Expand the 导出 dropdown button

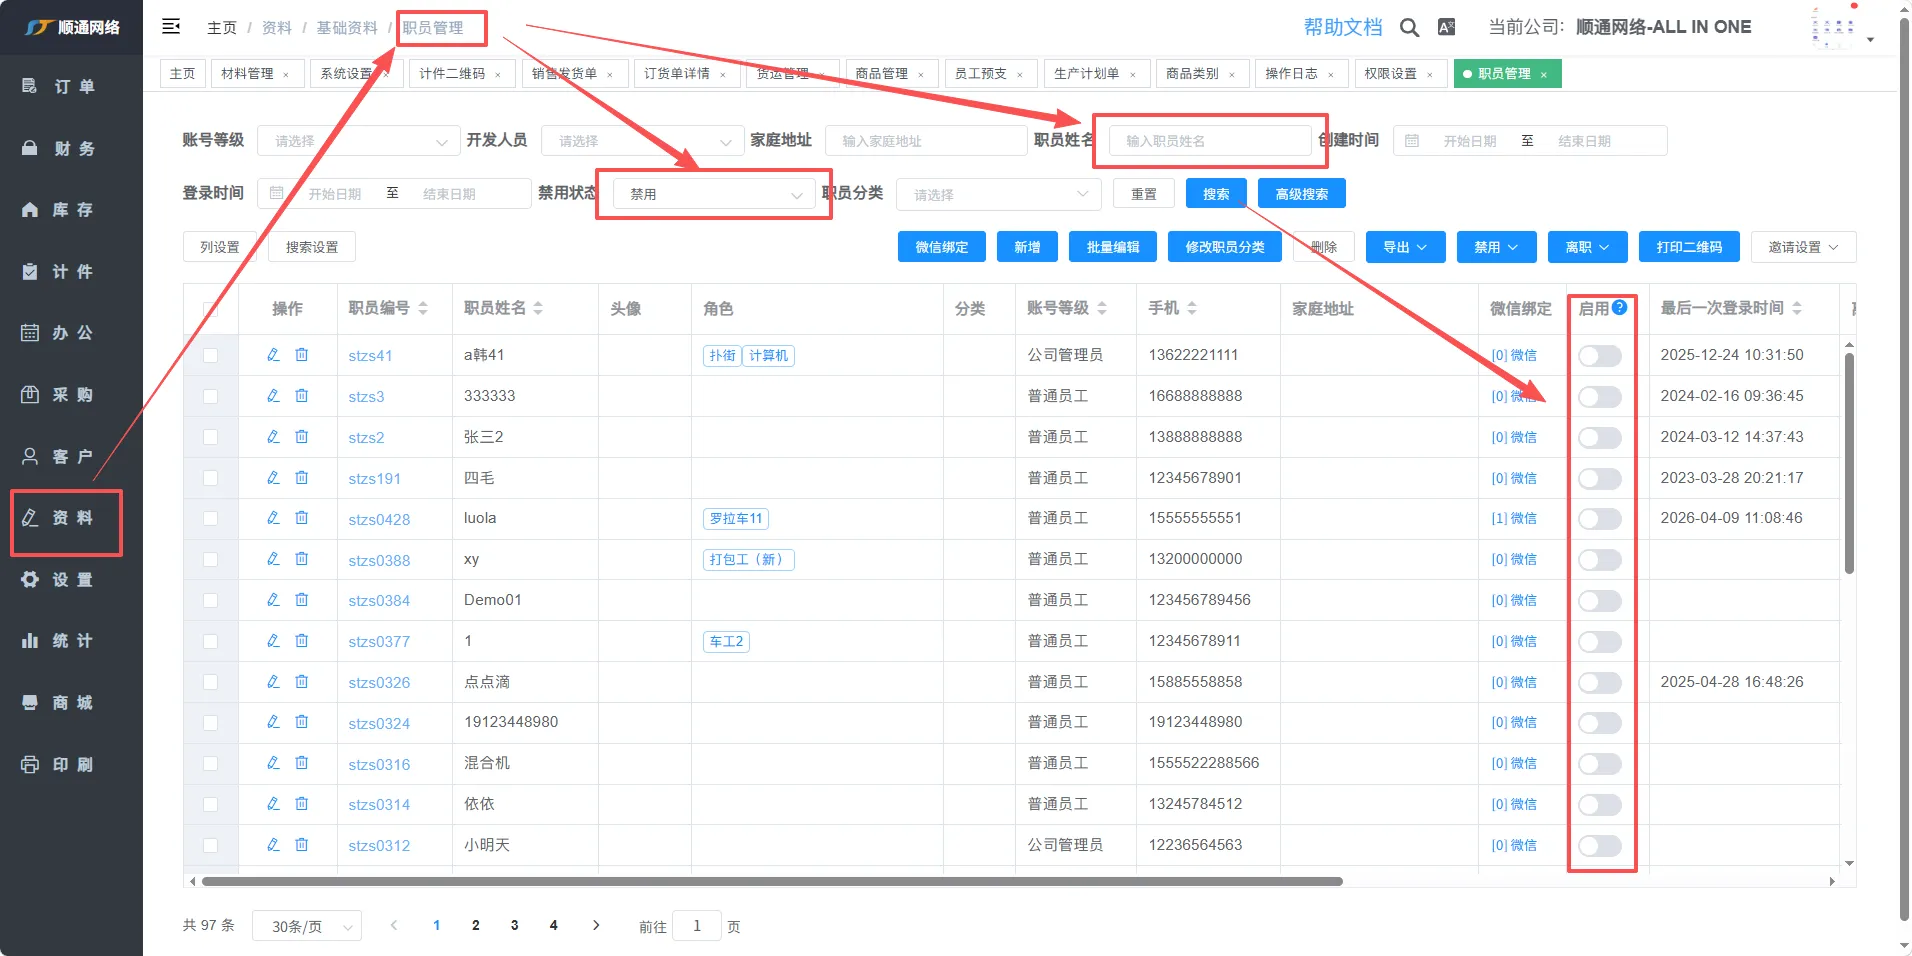click(1405, 247)
